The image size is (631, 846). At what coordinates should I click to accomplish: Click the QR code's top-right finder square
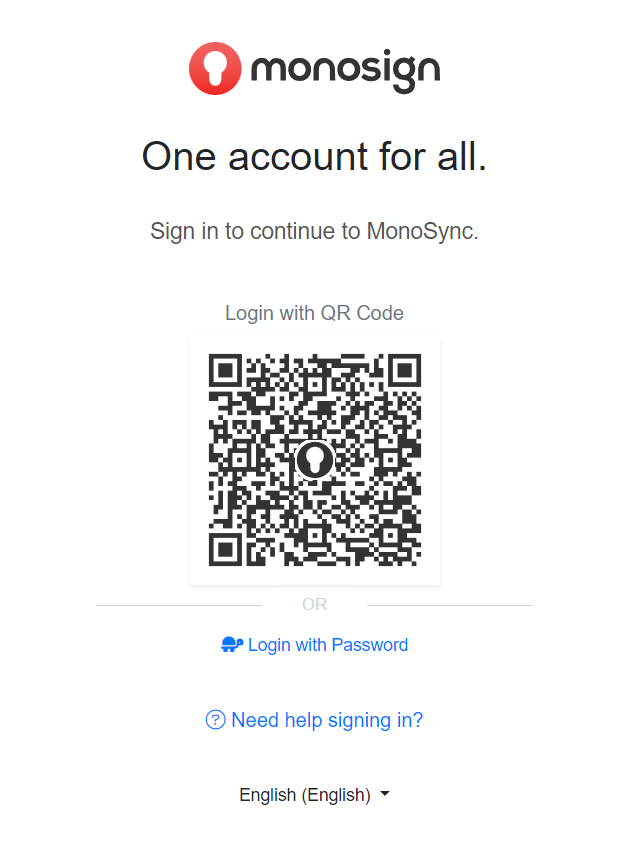403,371
